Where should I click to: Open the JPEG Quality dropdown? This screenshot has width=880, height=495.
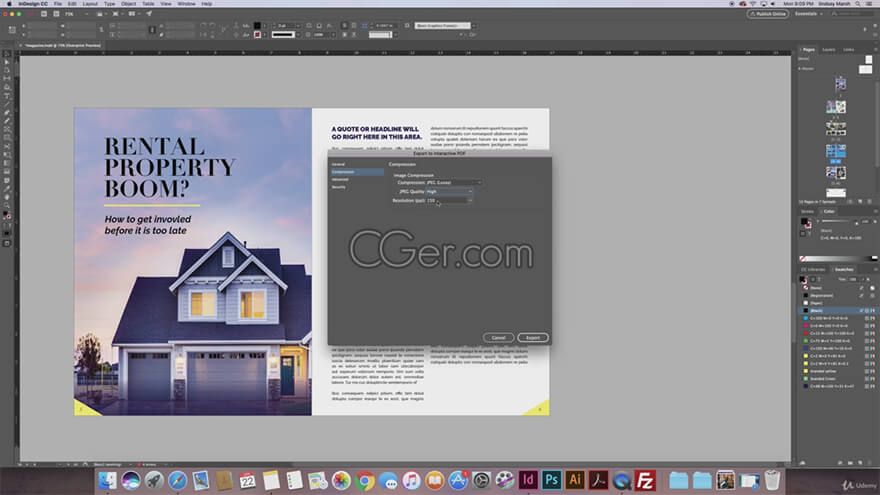pyautogui.click(x=449, y=191)
